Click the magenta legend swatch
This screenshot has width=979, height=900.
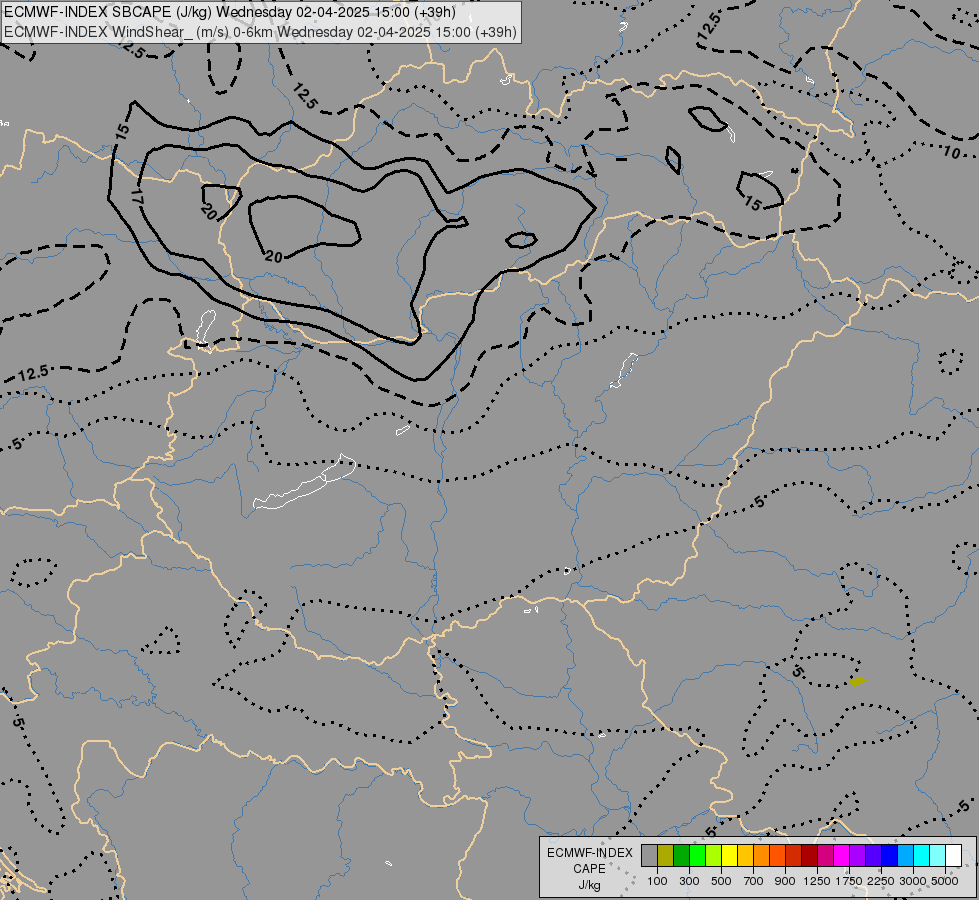(x=841, y=855)
